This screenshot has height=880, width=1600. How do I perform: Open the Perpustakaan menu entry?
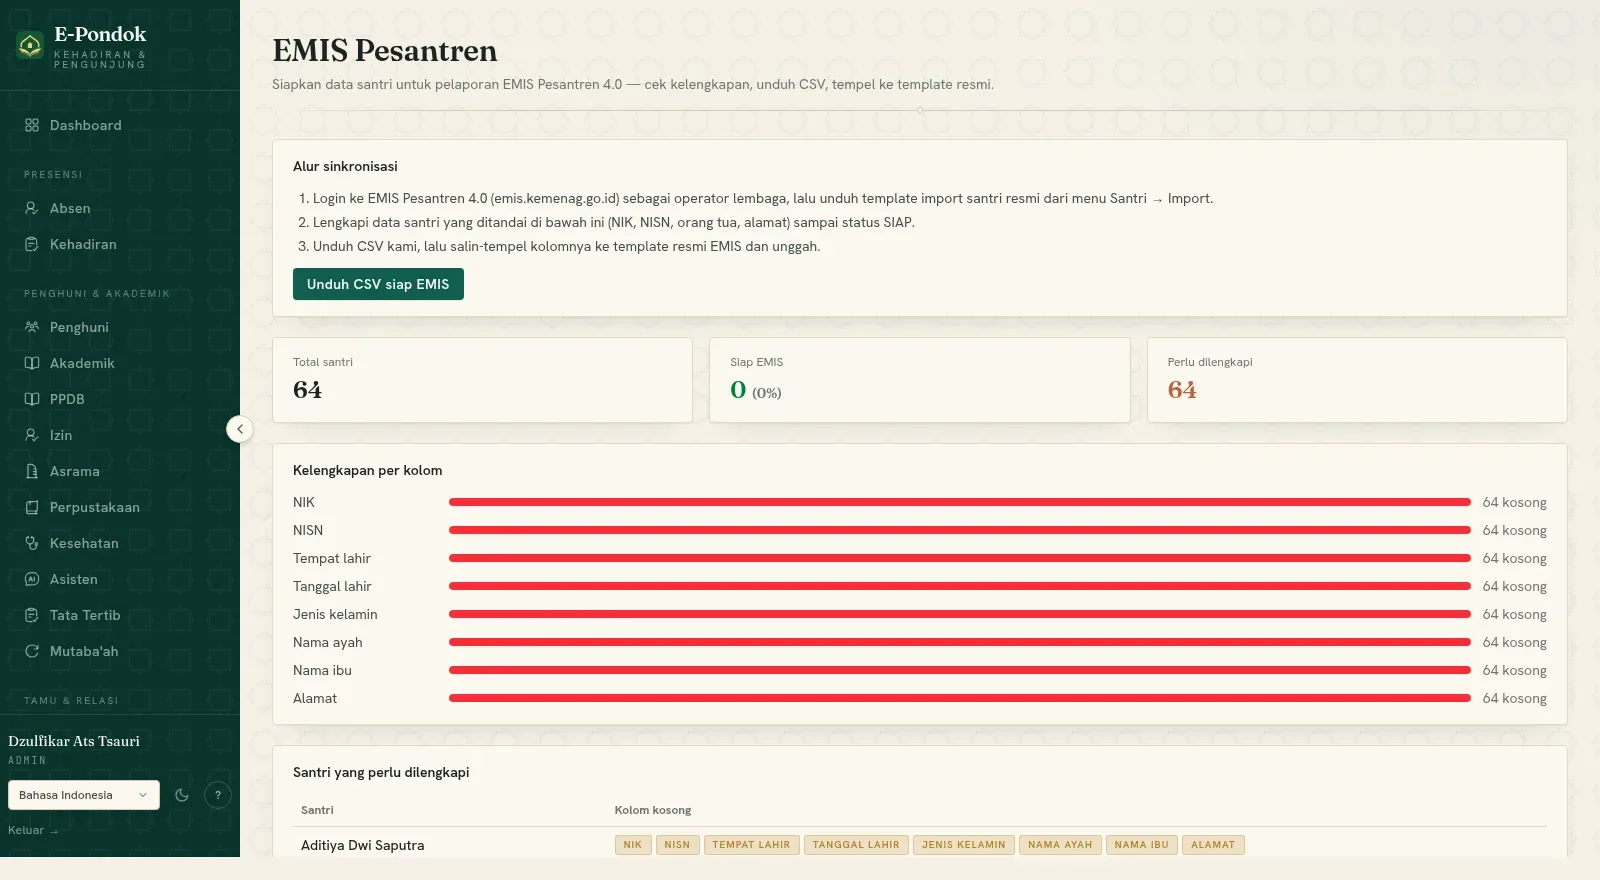coord(120,507)
